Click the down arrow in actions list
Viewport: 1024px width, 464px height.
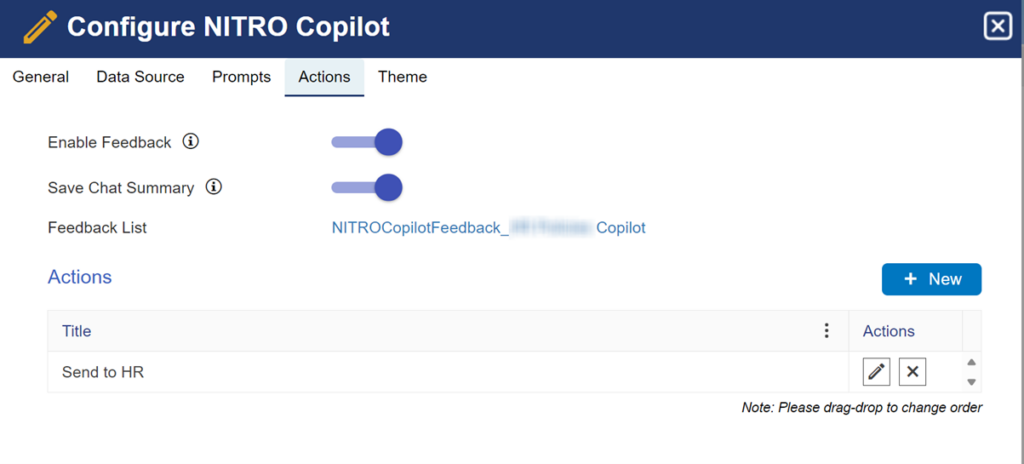[971, 382]
